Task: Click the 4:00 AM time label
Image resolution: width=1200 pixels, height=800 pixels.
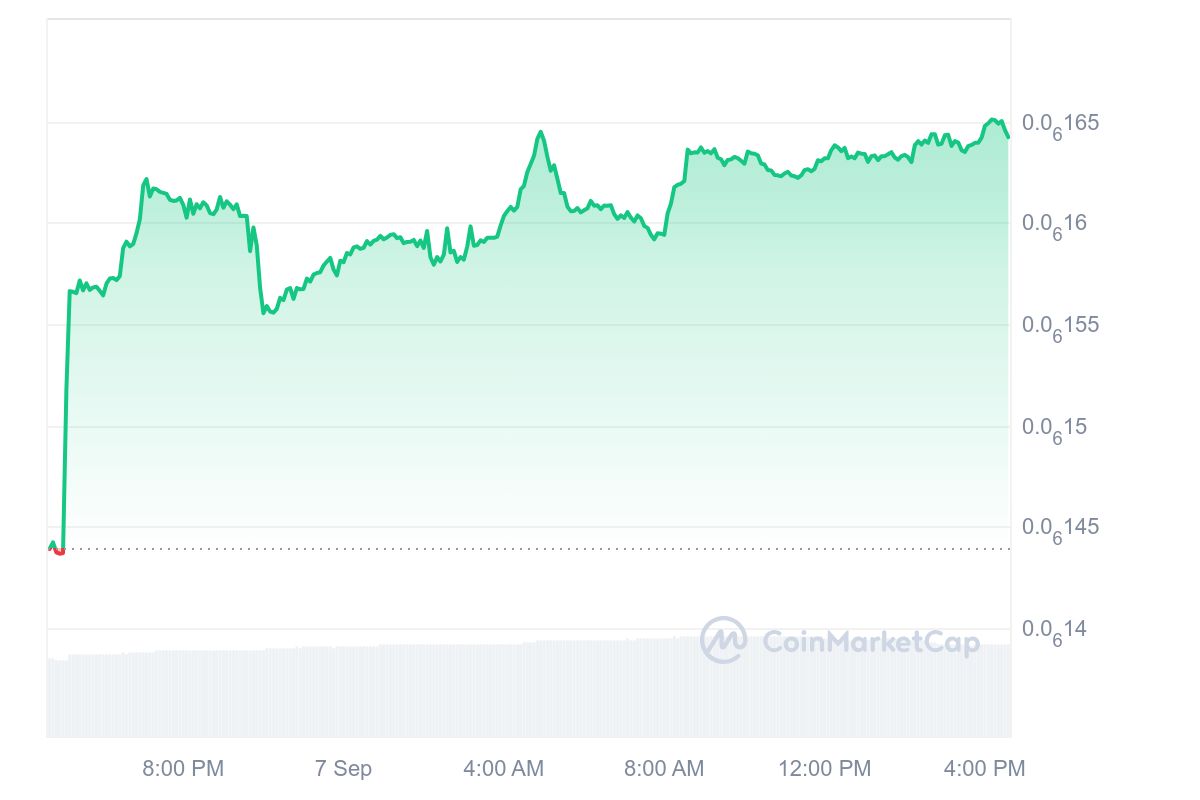Action: (x=503, y=769)
